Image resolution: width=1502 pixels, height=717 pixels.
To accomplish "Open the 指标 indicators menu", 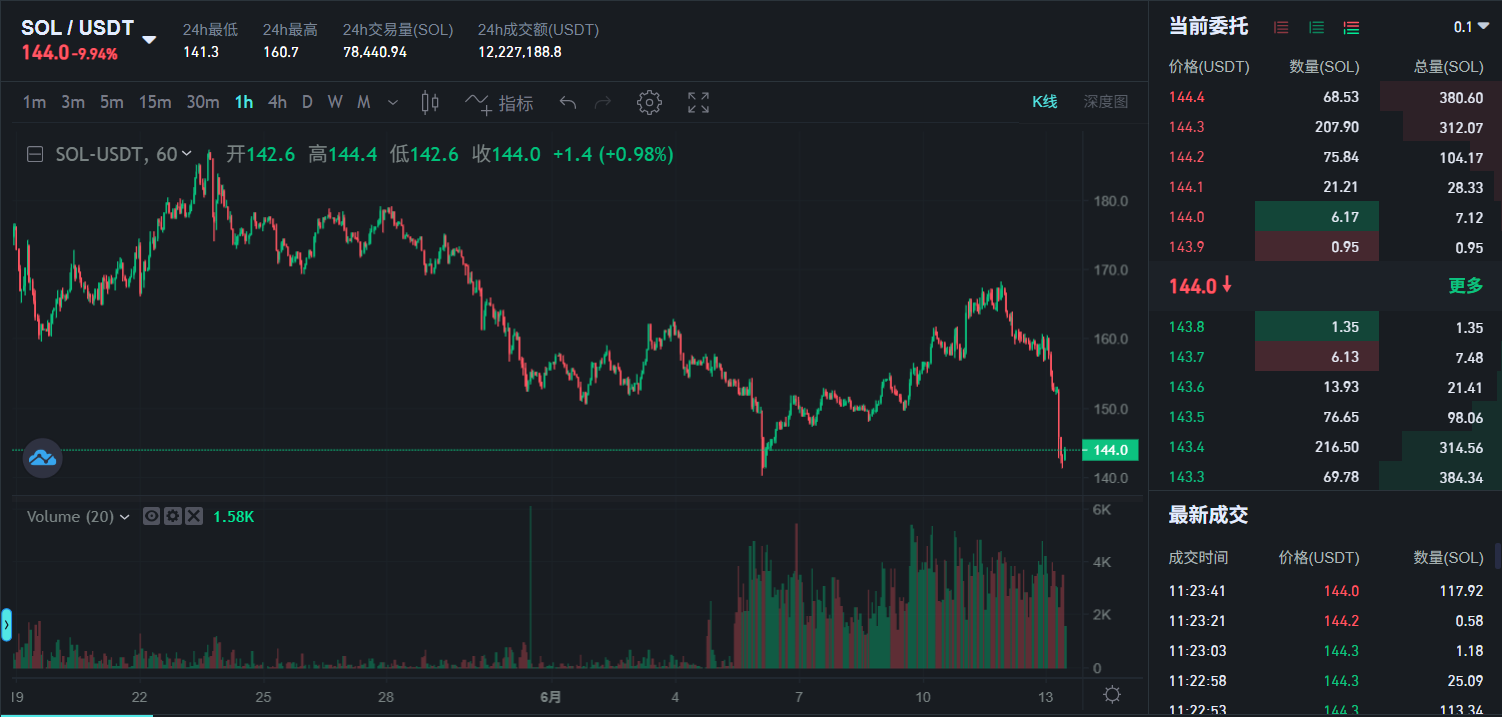I will (x=499, y=103).
